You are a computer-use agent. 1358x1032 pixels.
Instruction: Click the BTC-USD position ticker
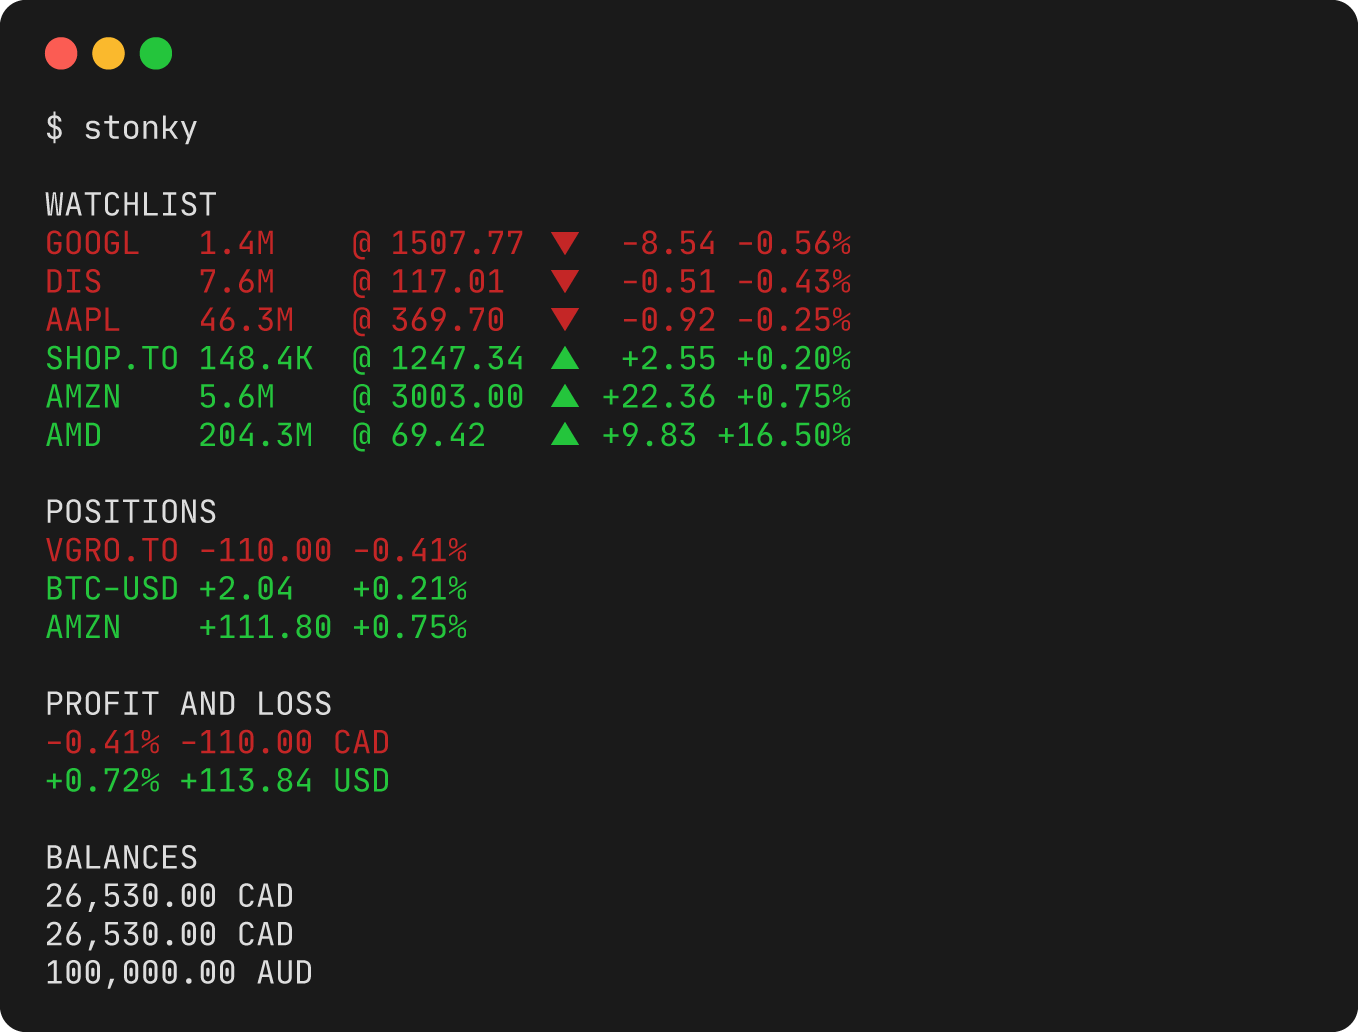[111, 589]
